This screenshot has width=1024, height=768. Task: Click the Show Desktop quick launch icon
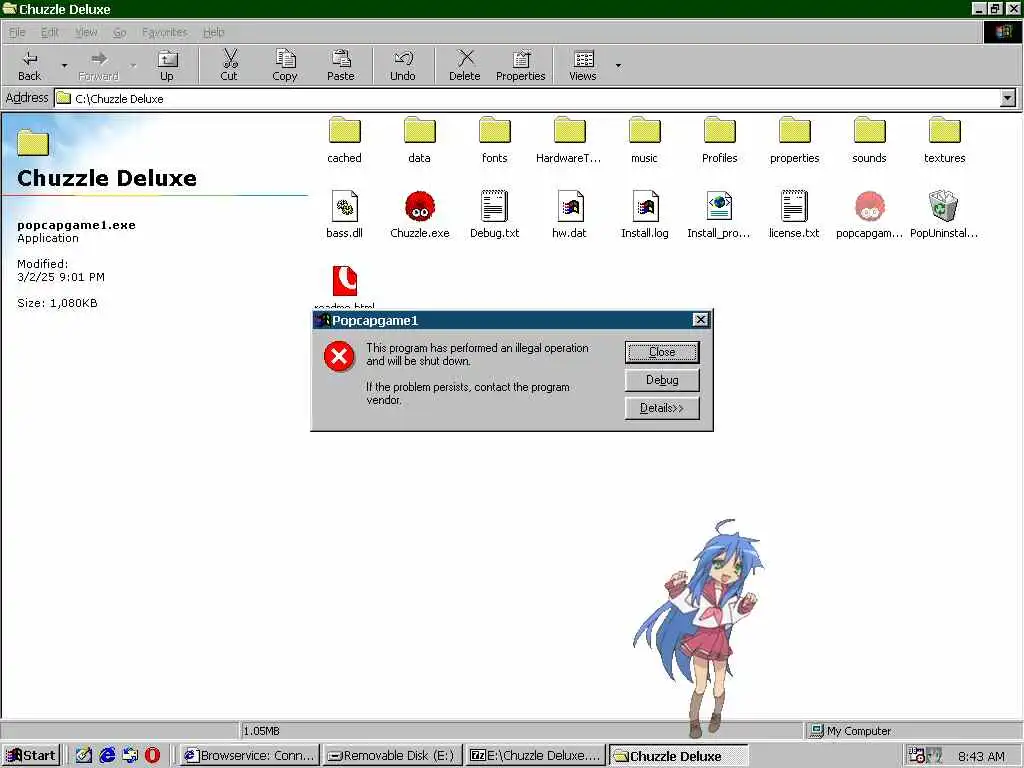(x=84, y=756)
